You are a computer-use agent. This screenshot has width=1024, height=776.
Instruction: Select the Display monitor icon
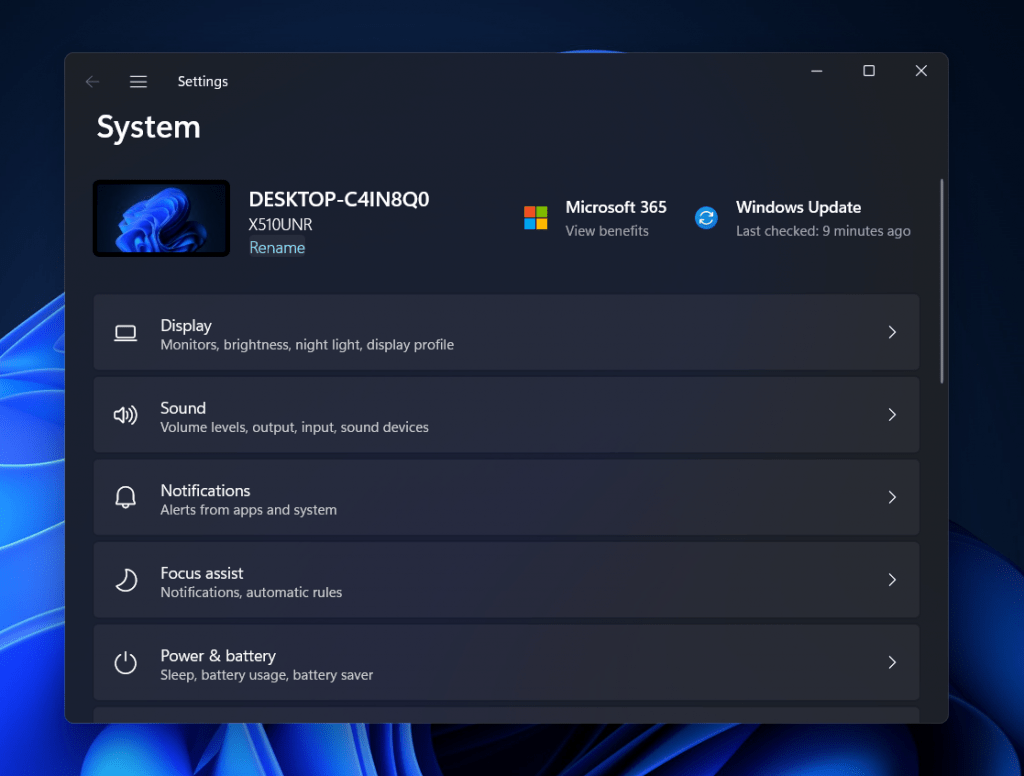point(125,332)
